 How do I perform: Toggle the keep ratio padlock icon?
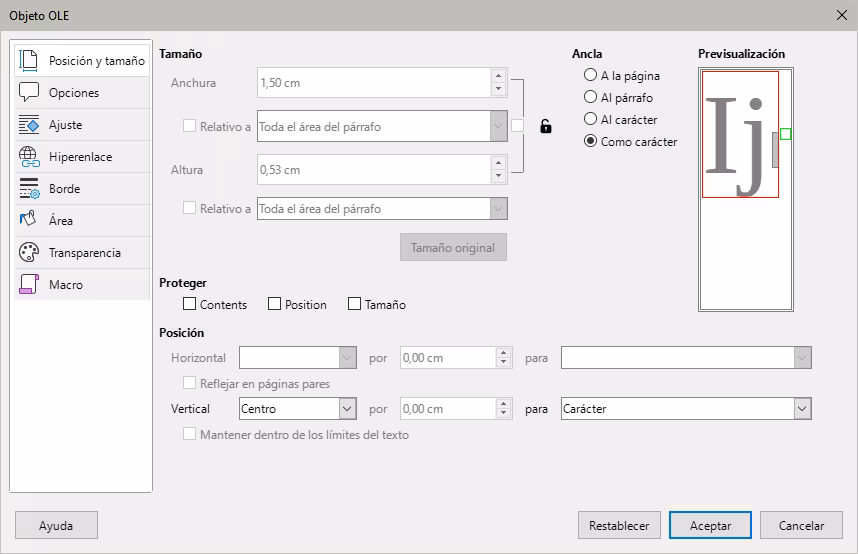click(x=545, y=126)
